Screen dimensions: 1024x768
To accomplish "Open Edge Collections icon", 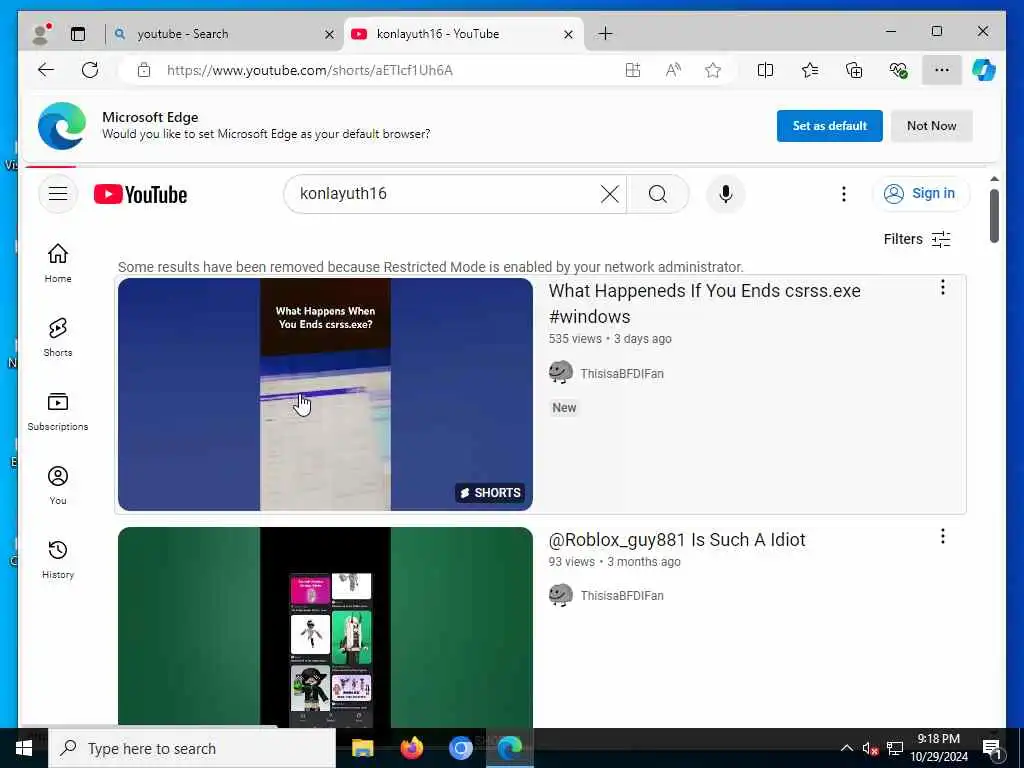I will coord(854,70).
